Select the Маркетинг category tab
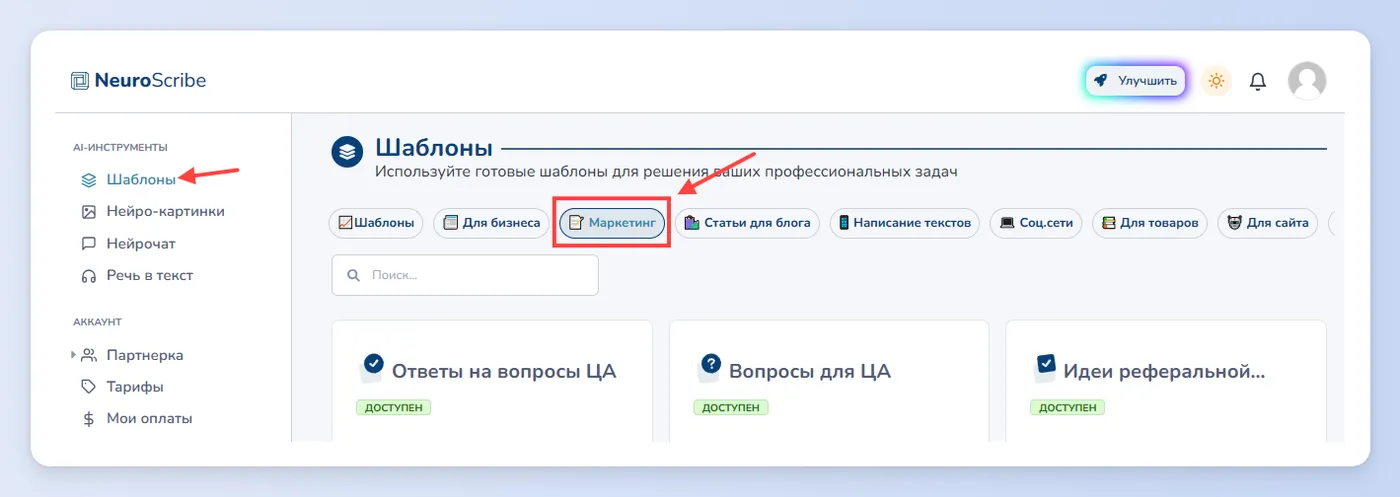Viewport: 1400px width, 497px height. point(612,223)
